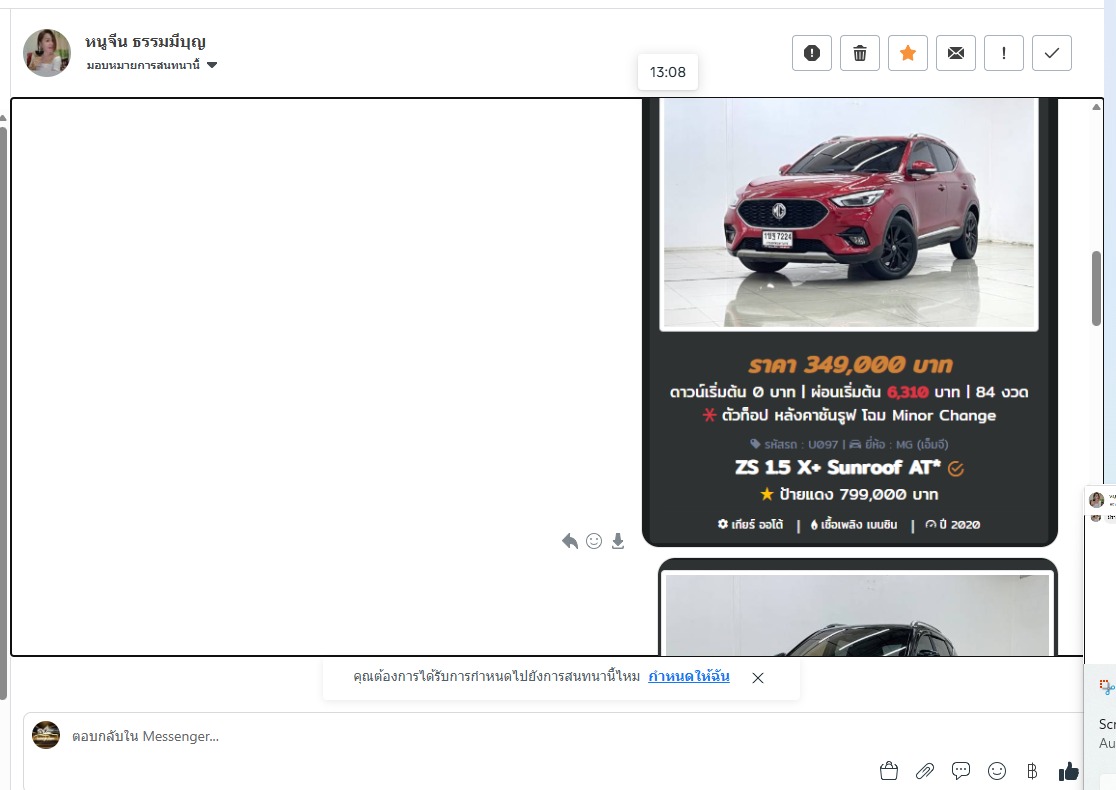Mark conversation as spam using the exclamation-circle icon

pos(811,53)
